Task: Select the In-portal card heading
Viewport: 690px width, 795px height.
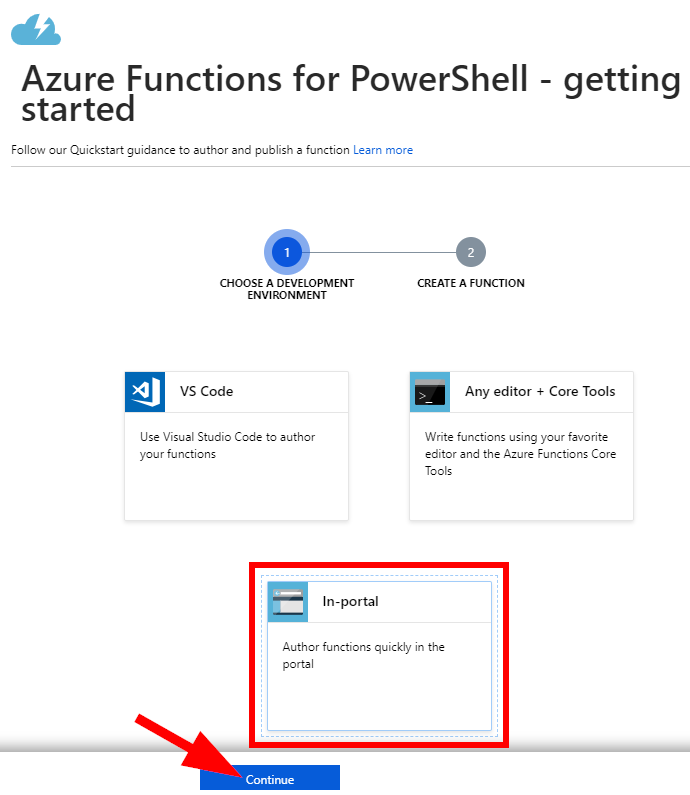Action: pos(350,601)
